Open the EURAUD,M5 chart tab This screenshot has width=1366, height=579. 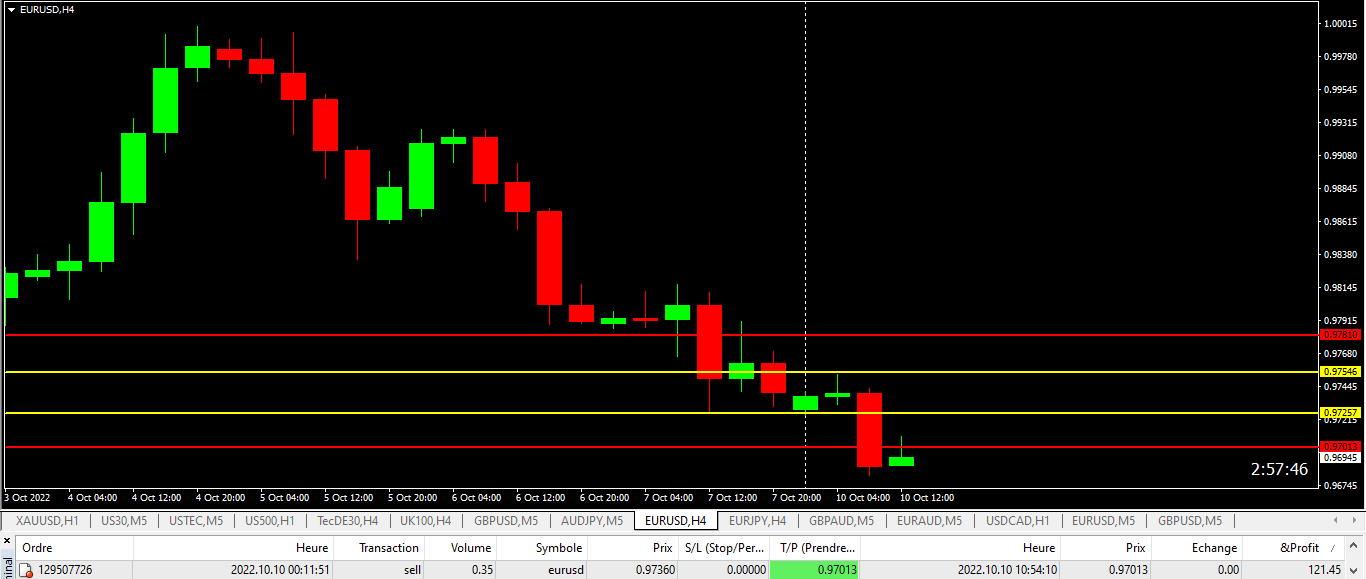point(929,521)
